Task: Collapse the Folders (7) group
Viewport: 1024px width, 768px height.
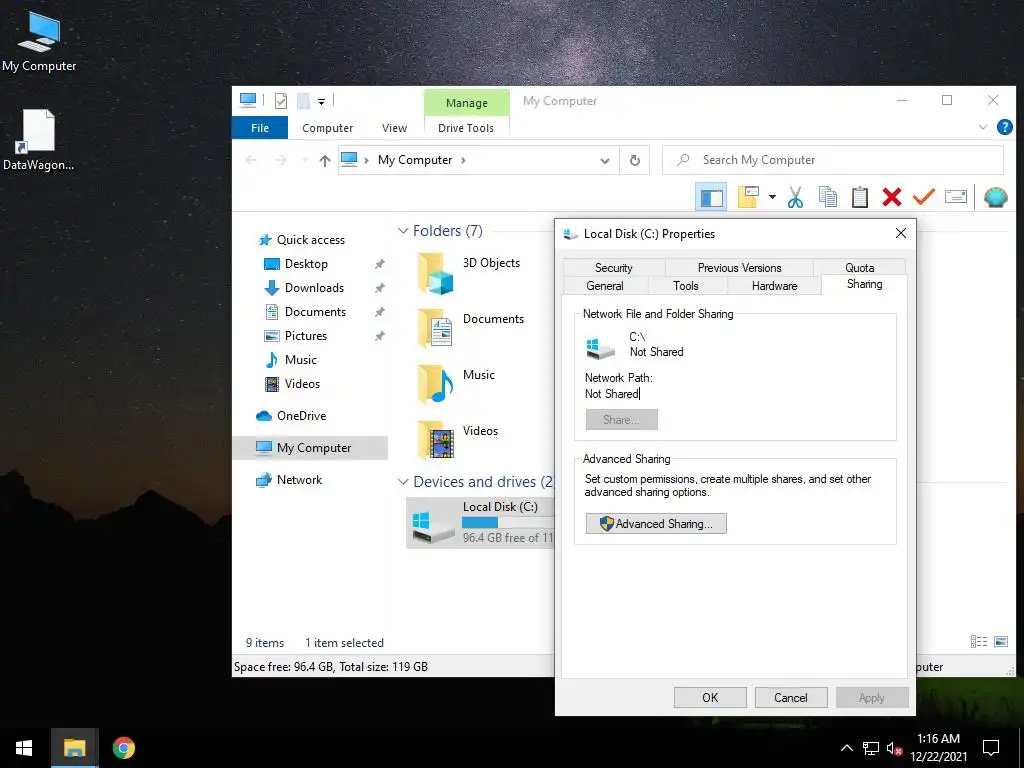Action: [x=403, y=231]
